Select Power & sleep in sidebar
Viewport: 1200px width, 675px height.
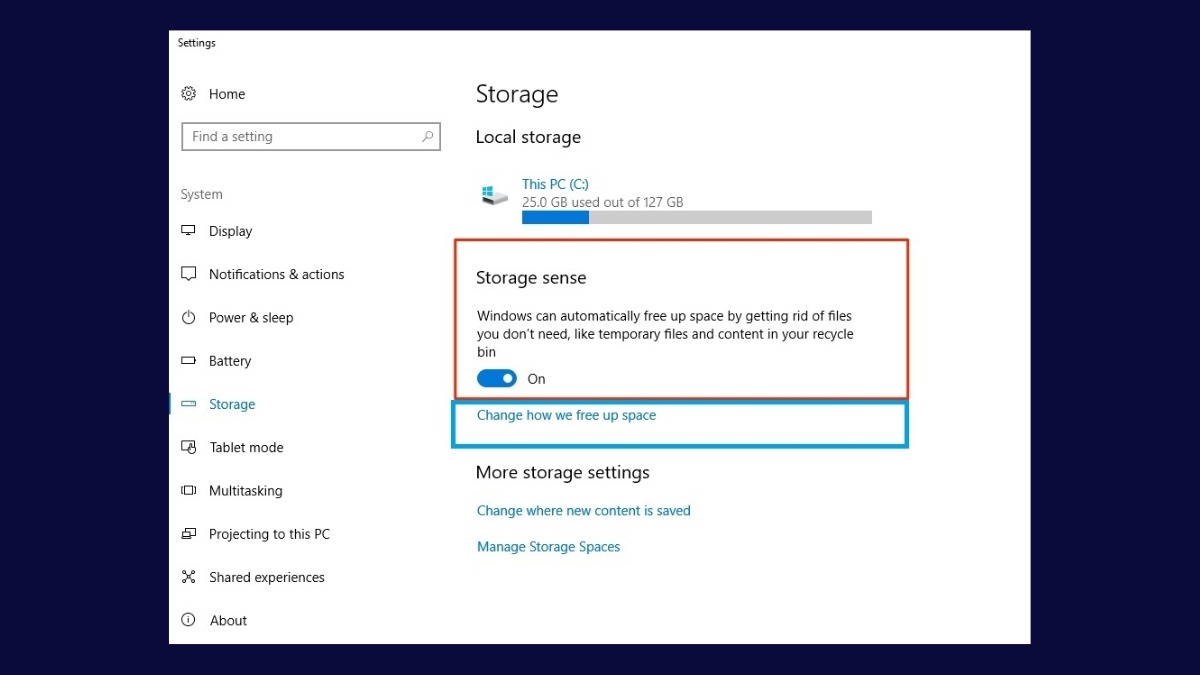(x=251, y=318)
